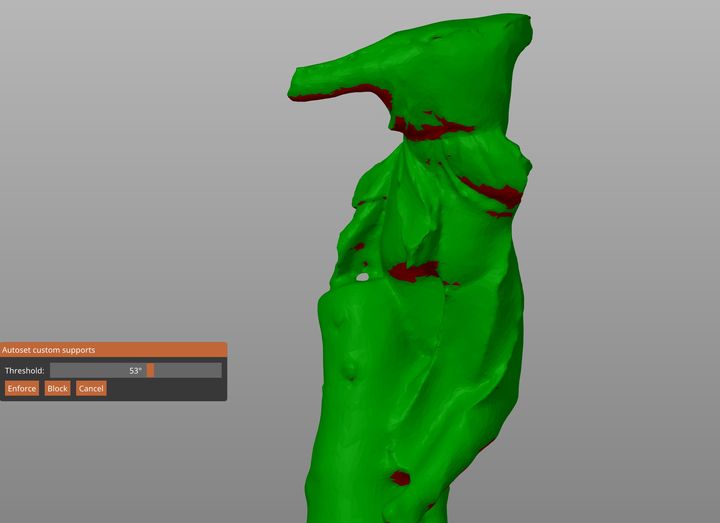The width and height of the screenshot is (720, 523).
Task: Click the 53° threshold value text
Action: [135, 370]
